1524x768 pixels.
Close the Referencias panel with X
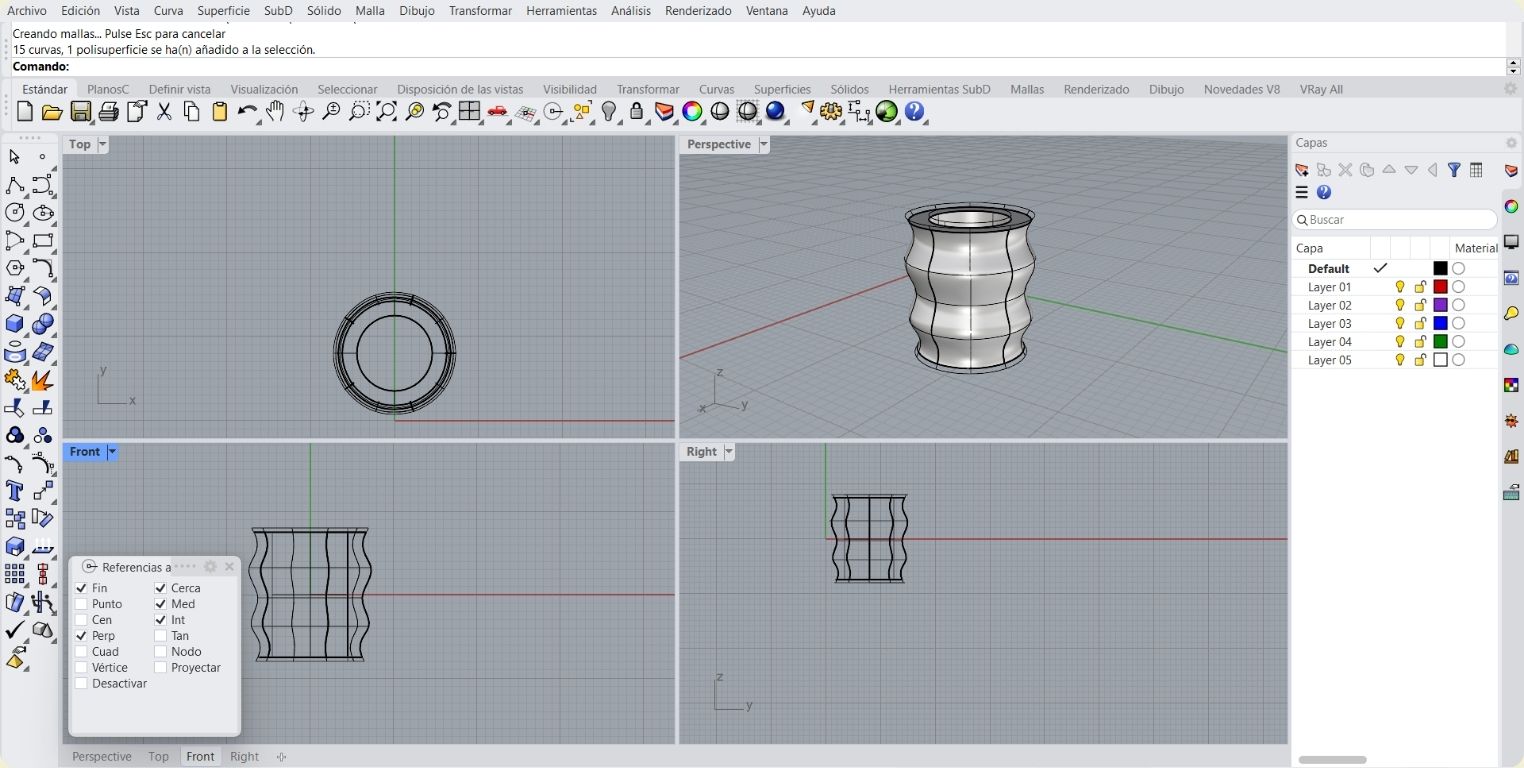[229, 567]
